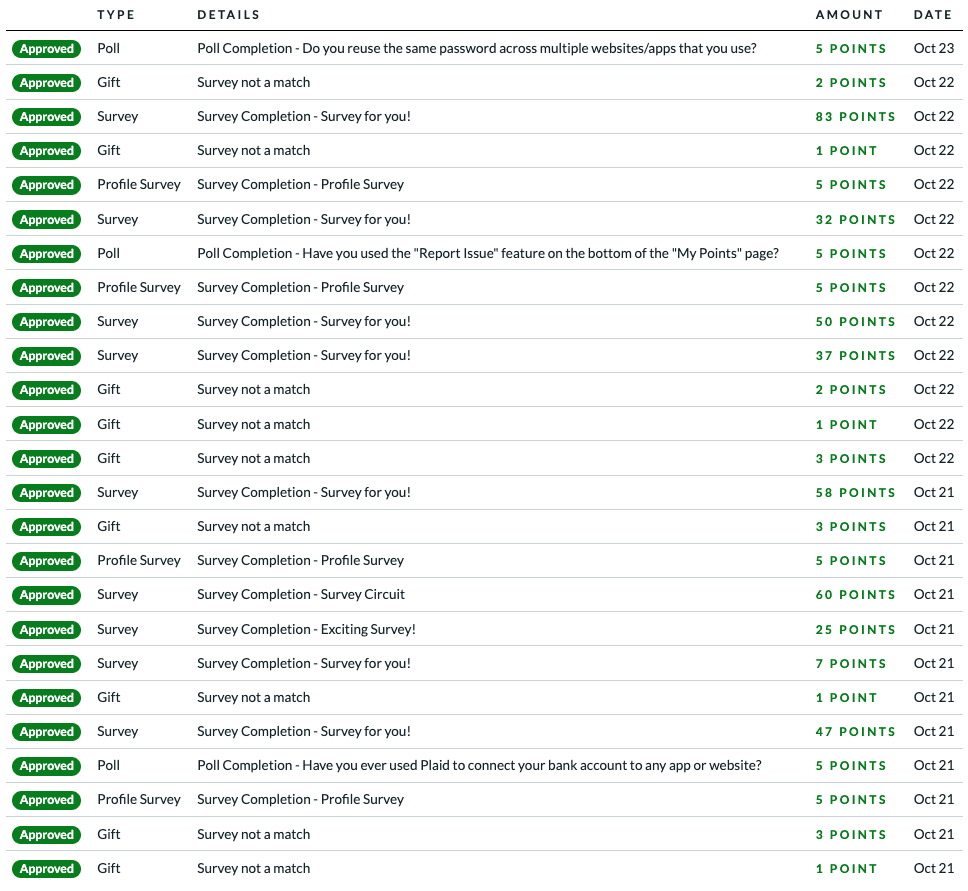Open the Plaid bank account poll entry

point(479,765)
